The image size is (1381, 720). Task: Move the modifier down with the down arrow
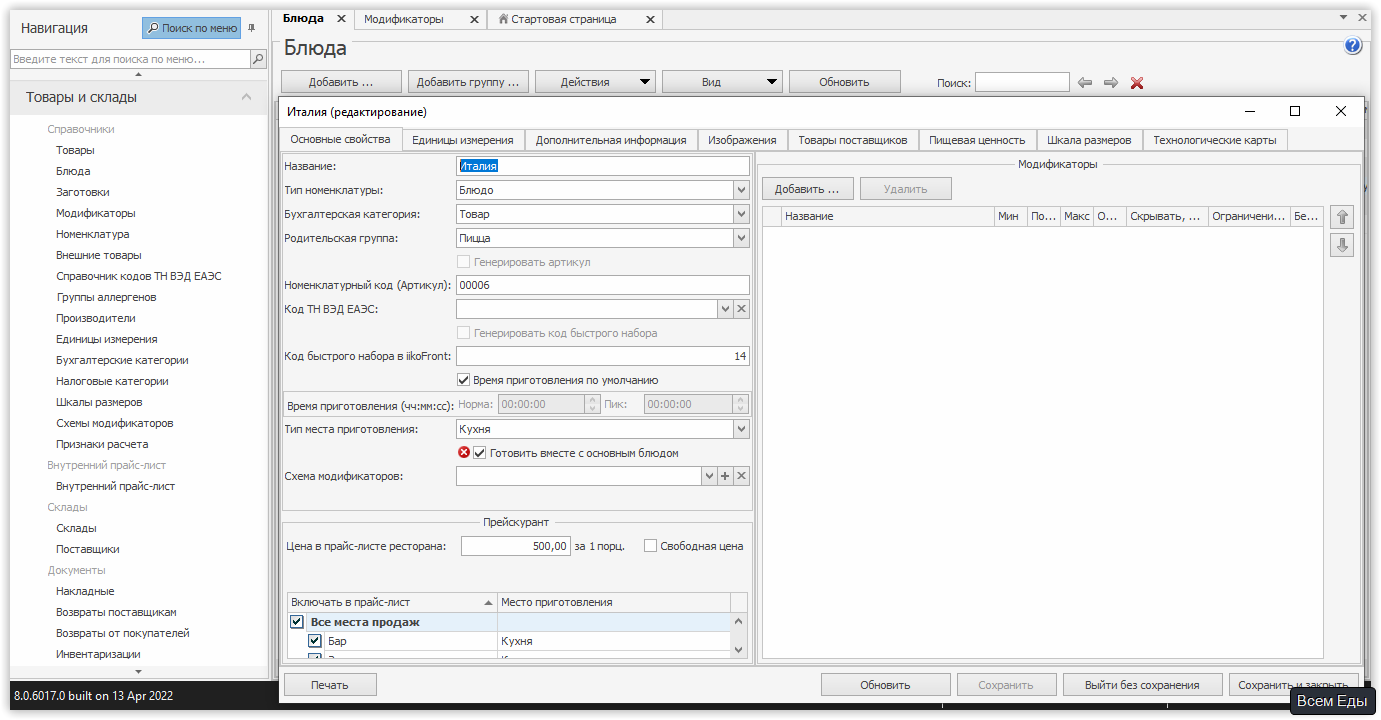click(x=1342, y=245)
